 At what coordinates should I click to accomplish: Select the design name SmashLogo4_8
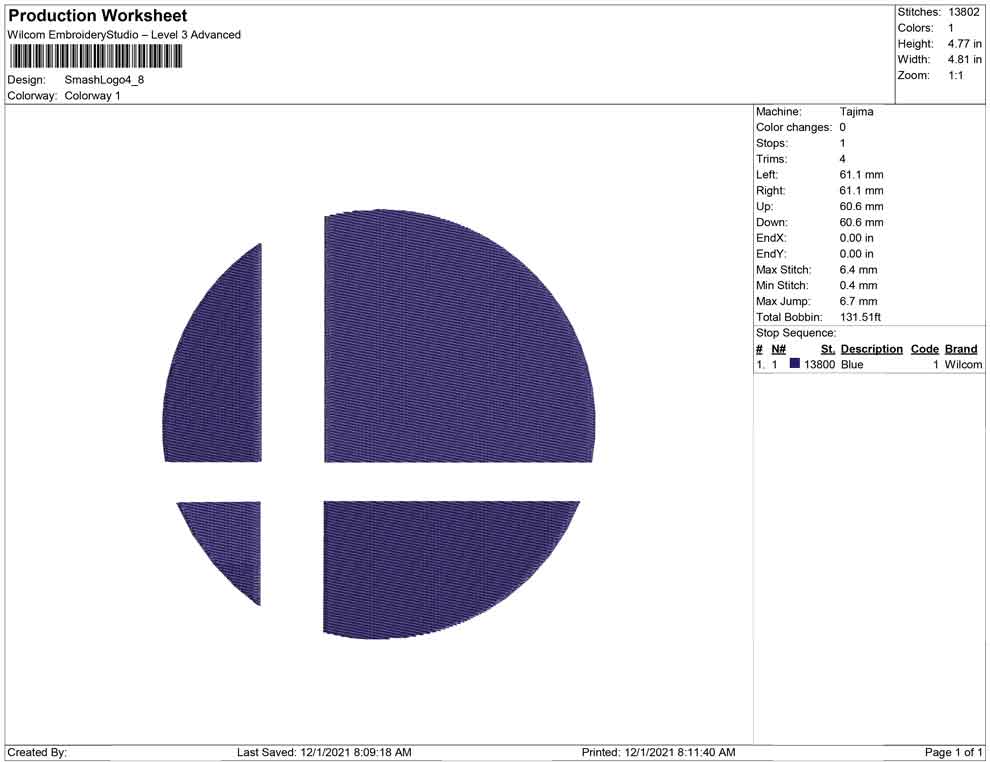104,80
